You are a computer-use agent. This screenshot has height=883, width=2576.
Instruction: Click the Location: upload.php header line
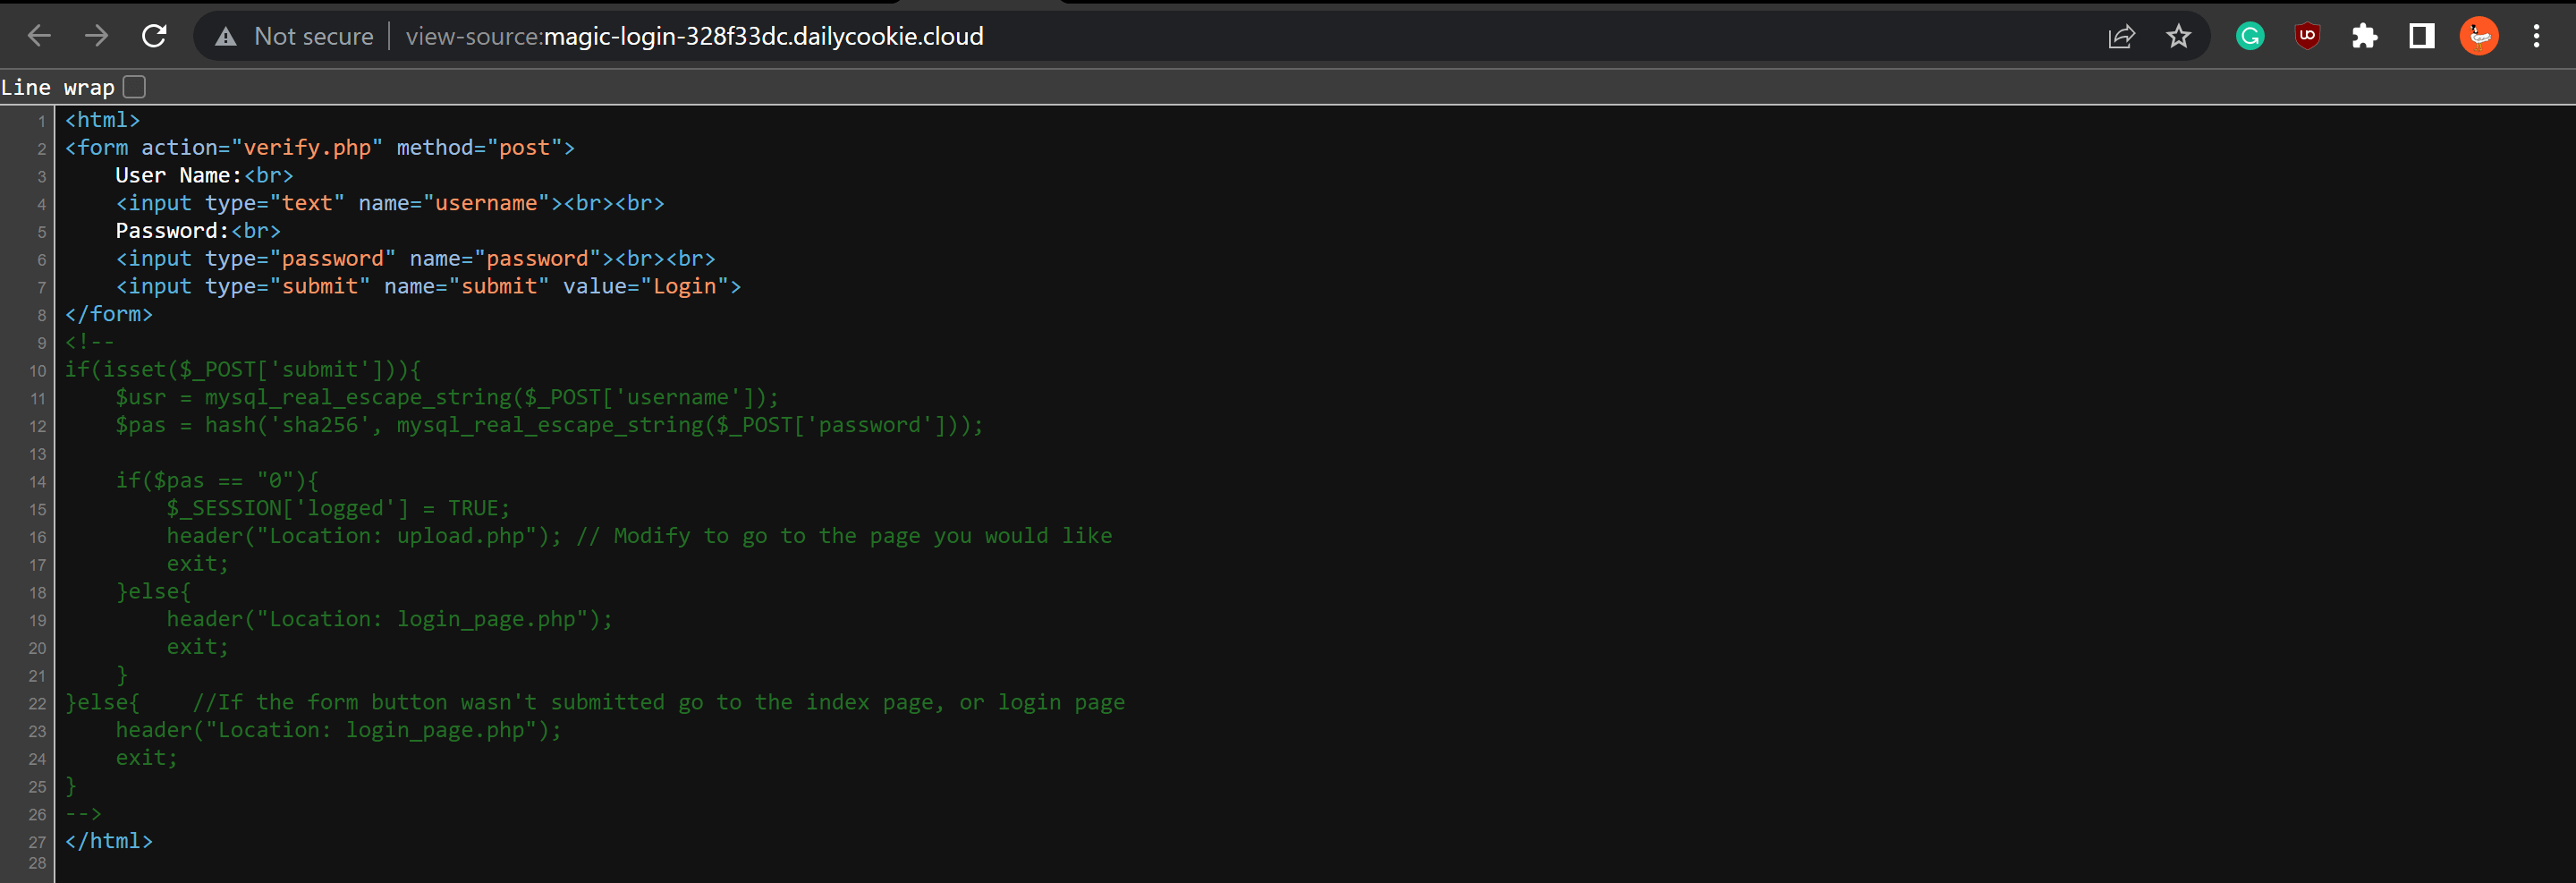(x=364, y=536)
